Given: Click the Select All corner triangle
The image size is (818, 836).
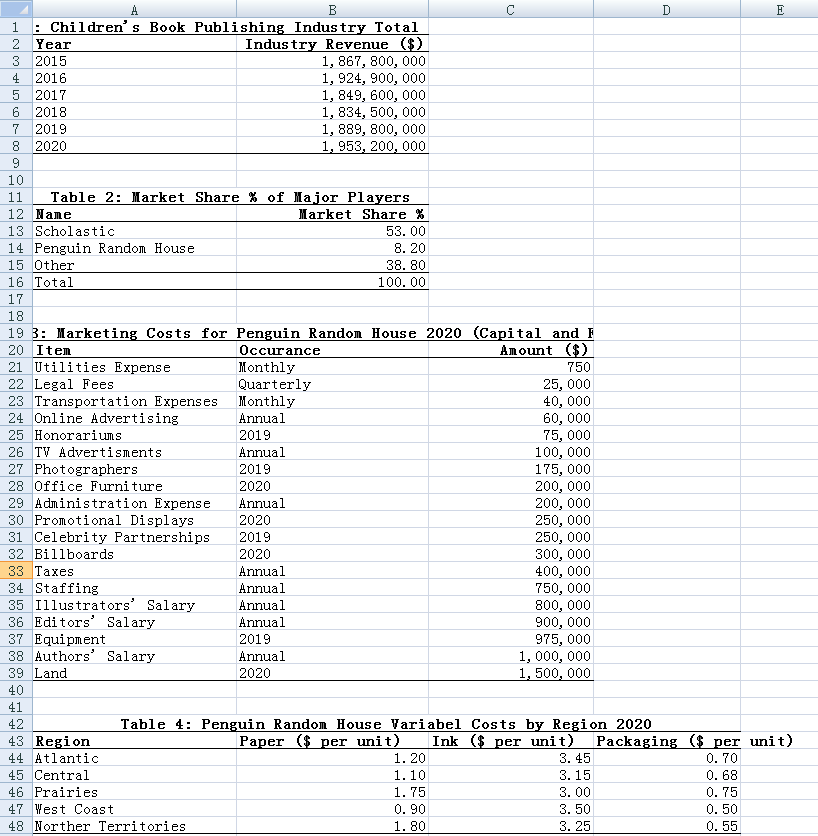Looking at the screenshot, I should (15, 9).
